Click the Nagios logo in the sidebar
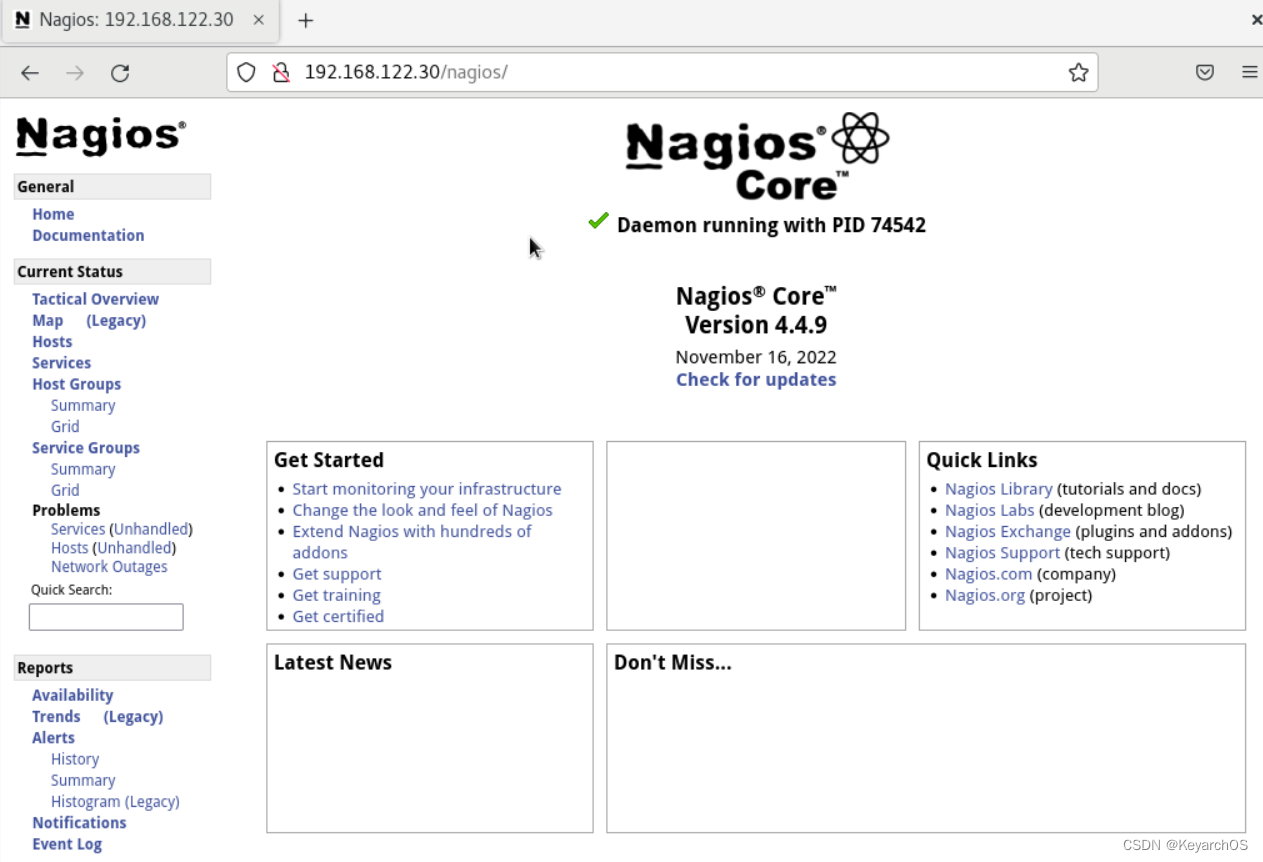 coord(99,135)
